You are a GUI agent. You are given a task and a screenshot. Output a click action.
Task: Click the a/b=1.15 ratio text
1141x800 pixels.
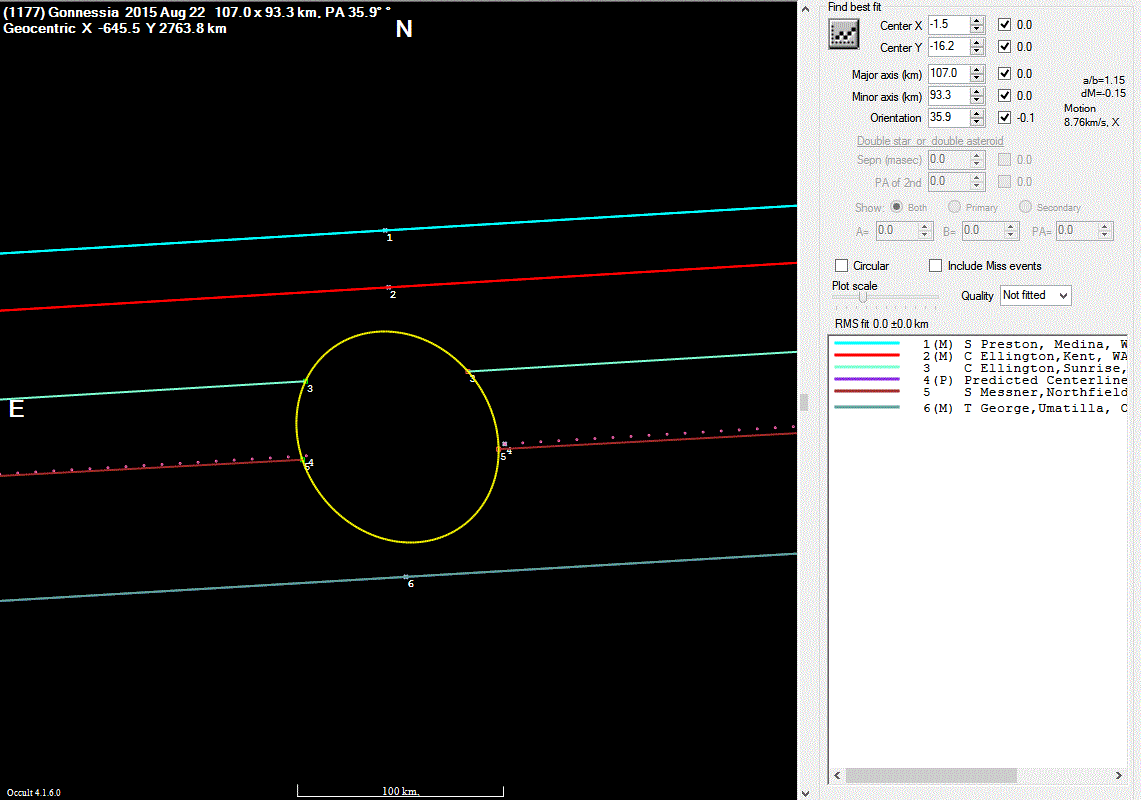tap(1104, 80)
